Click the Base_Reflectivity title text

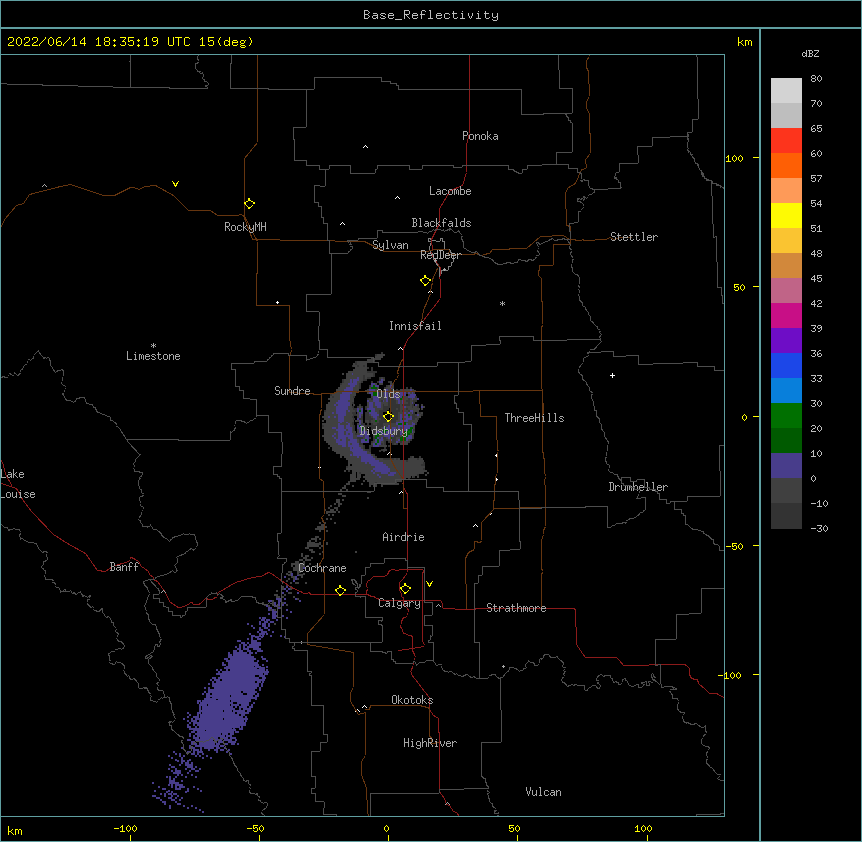431,15
